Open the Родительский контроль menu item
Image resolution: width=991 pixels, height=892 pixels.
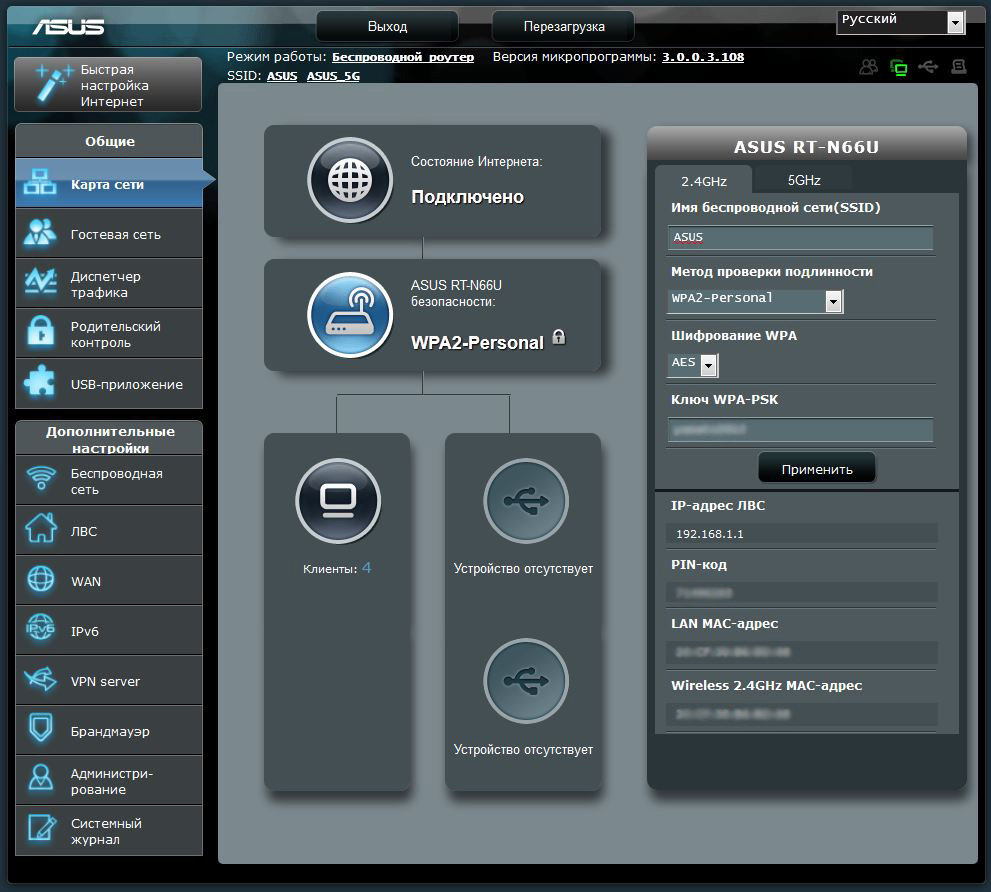click(x=109, y=334)
